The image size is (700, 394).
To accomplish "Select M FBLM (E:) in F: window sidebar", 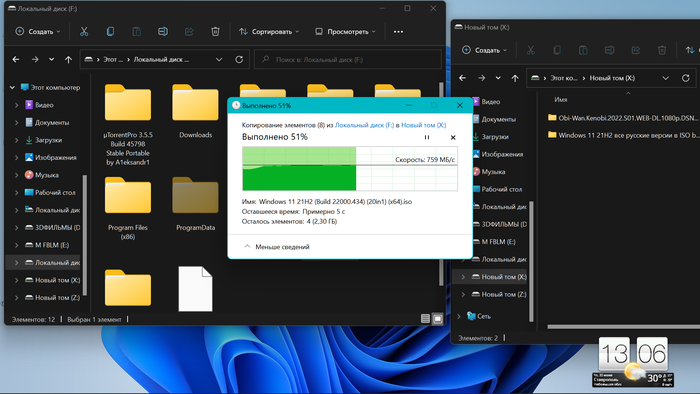I will (47, 245).
